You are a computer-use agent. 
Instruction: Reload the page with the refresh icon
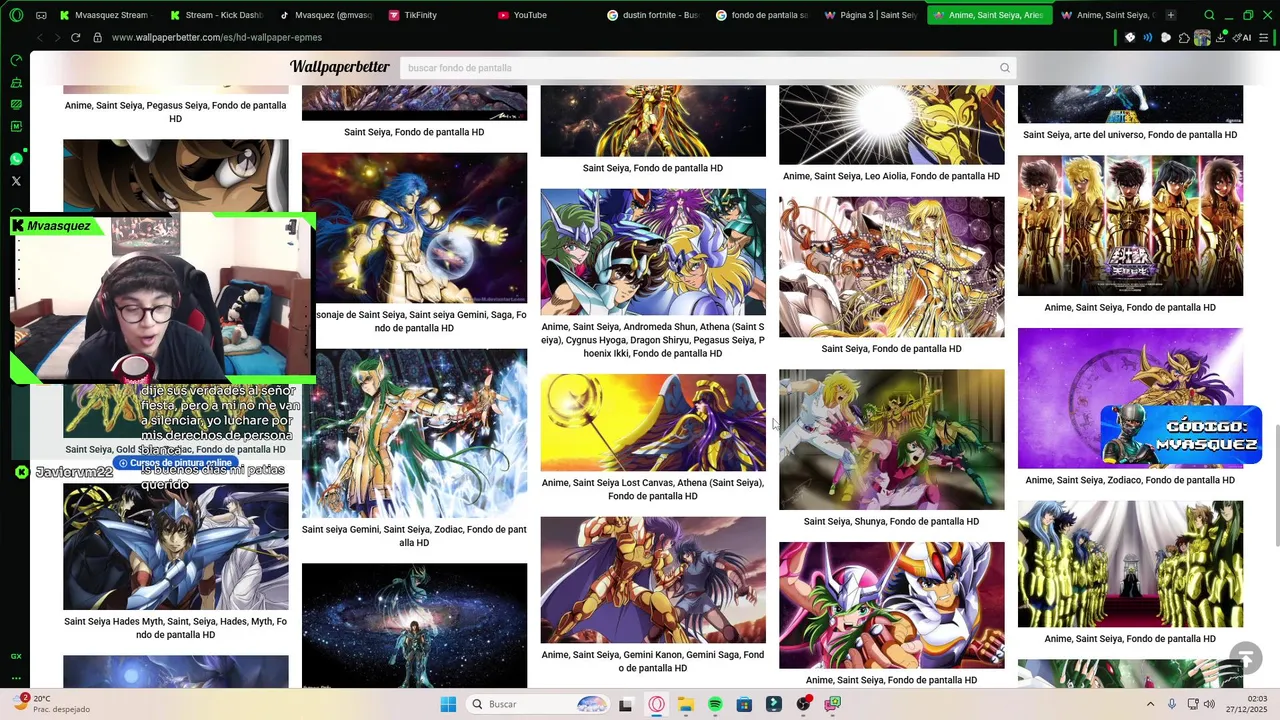point(75,37)
